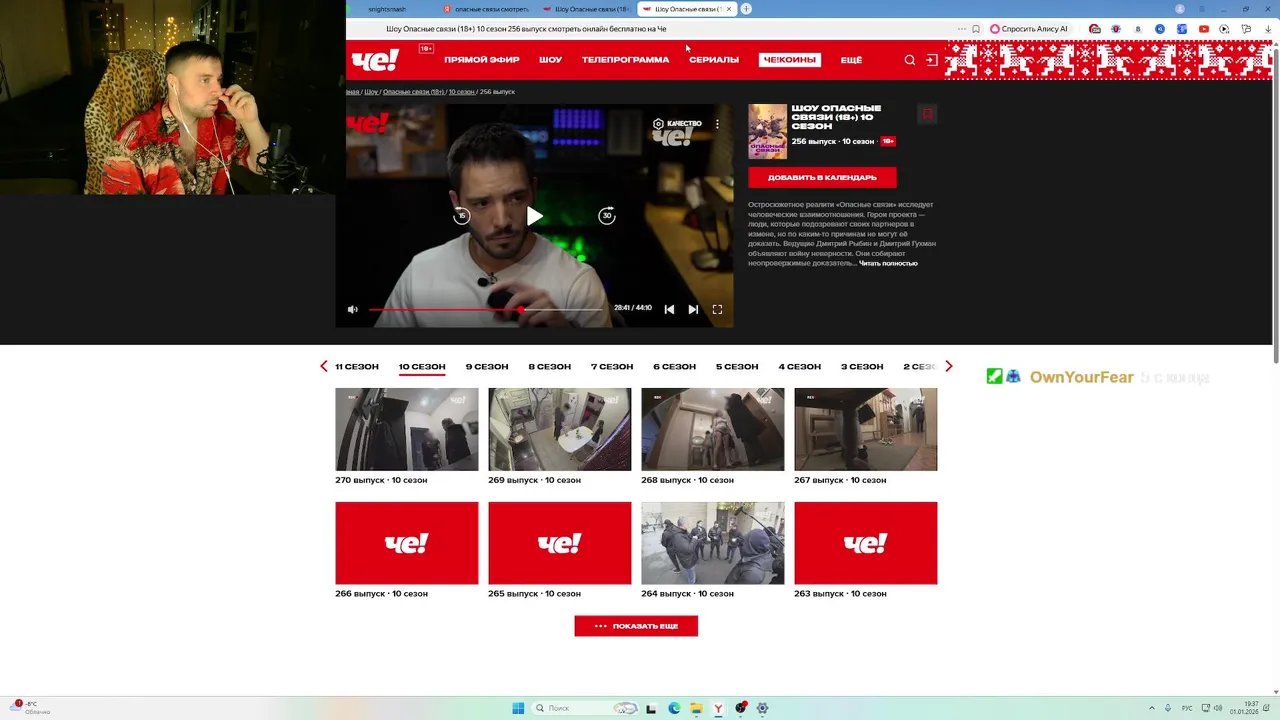
Task: Open the Сериалы menu item
Action: (714, 60)
